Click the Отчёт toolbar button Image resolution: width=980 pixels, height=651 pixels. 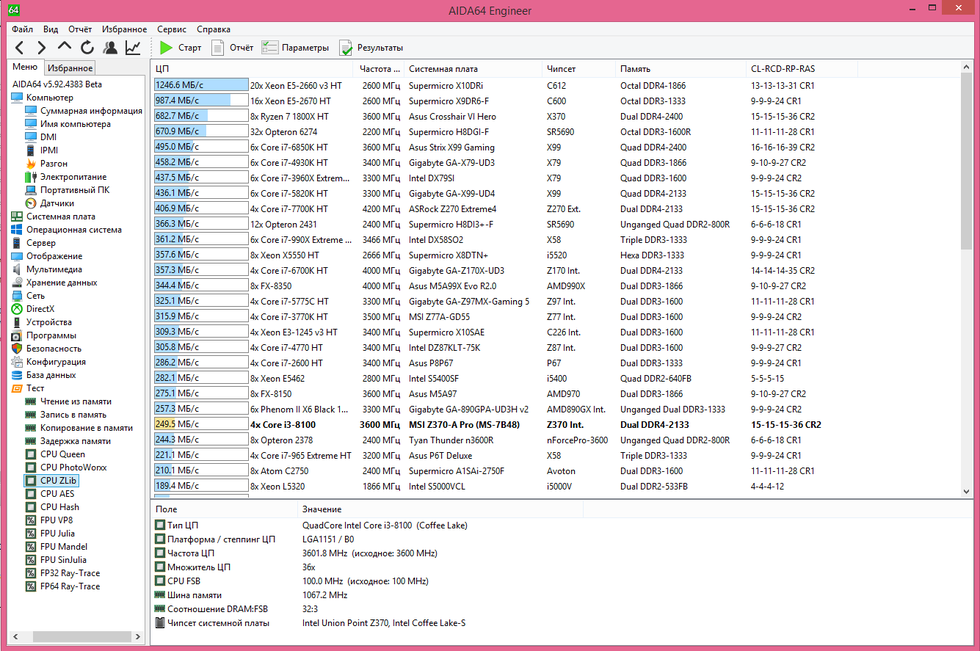pos(232,48)
